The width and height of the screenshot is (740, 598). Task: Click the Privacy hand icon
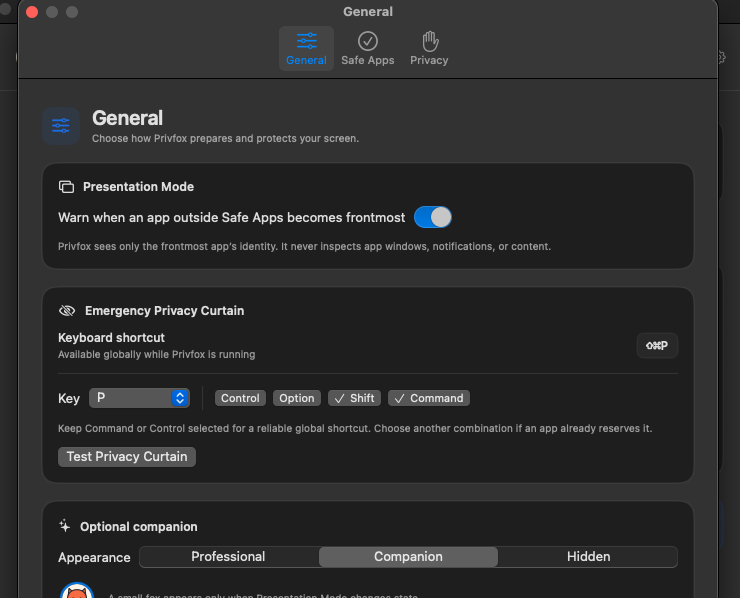(430, 41)
